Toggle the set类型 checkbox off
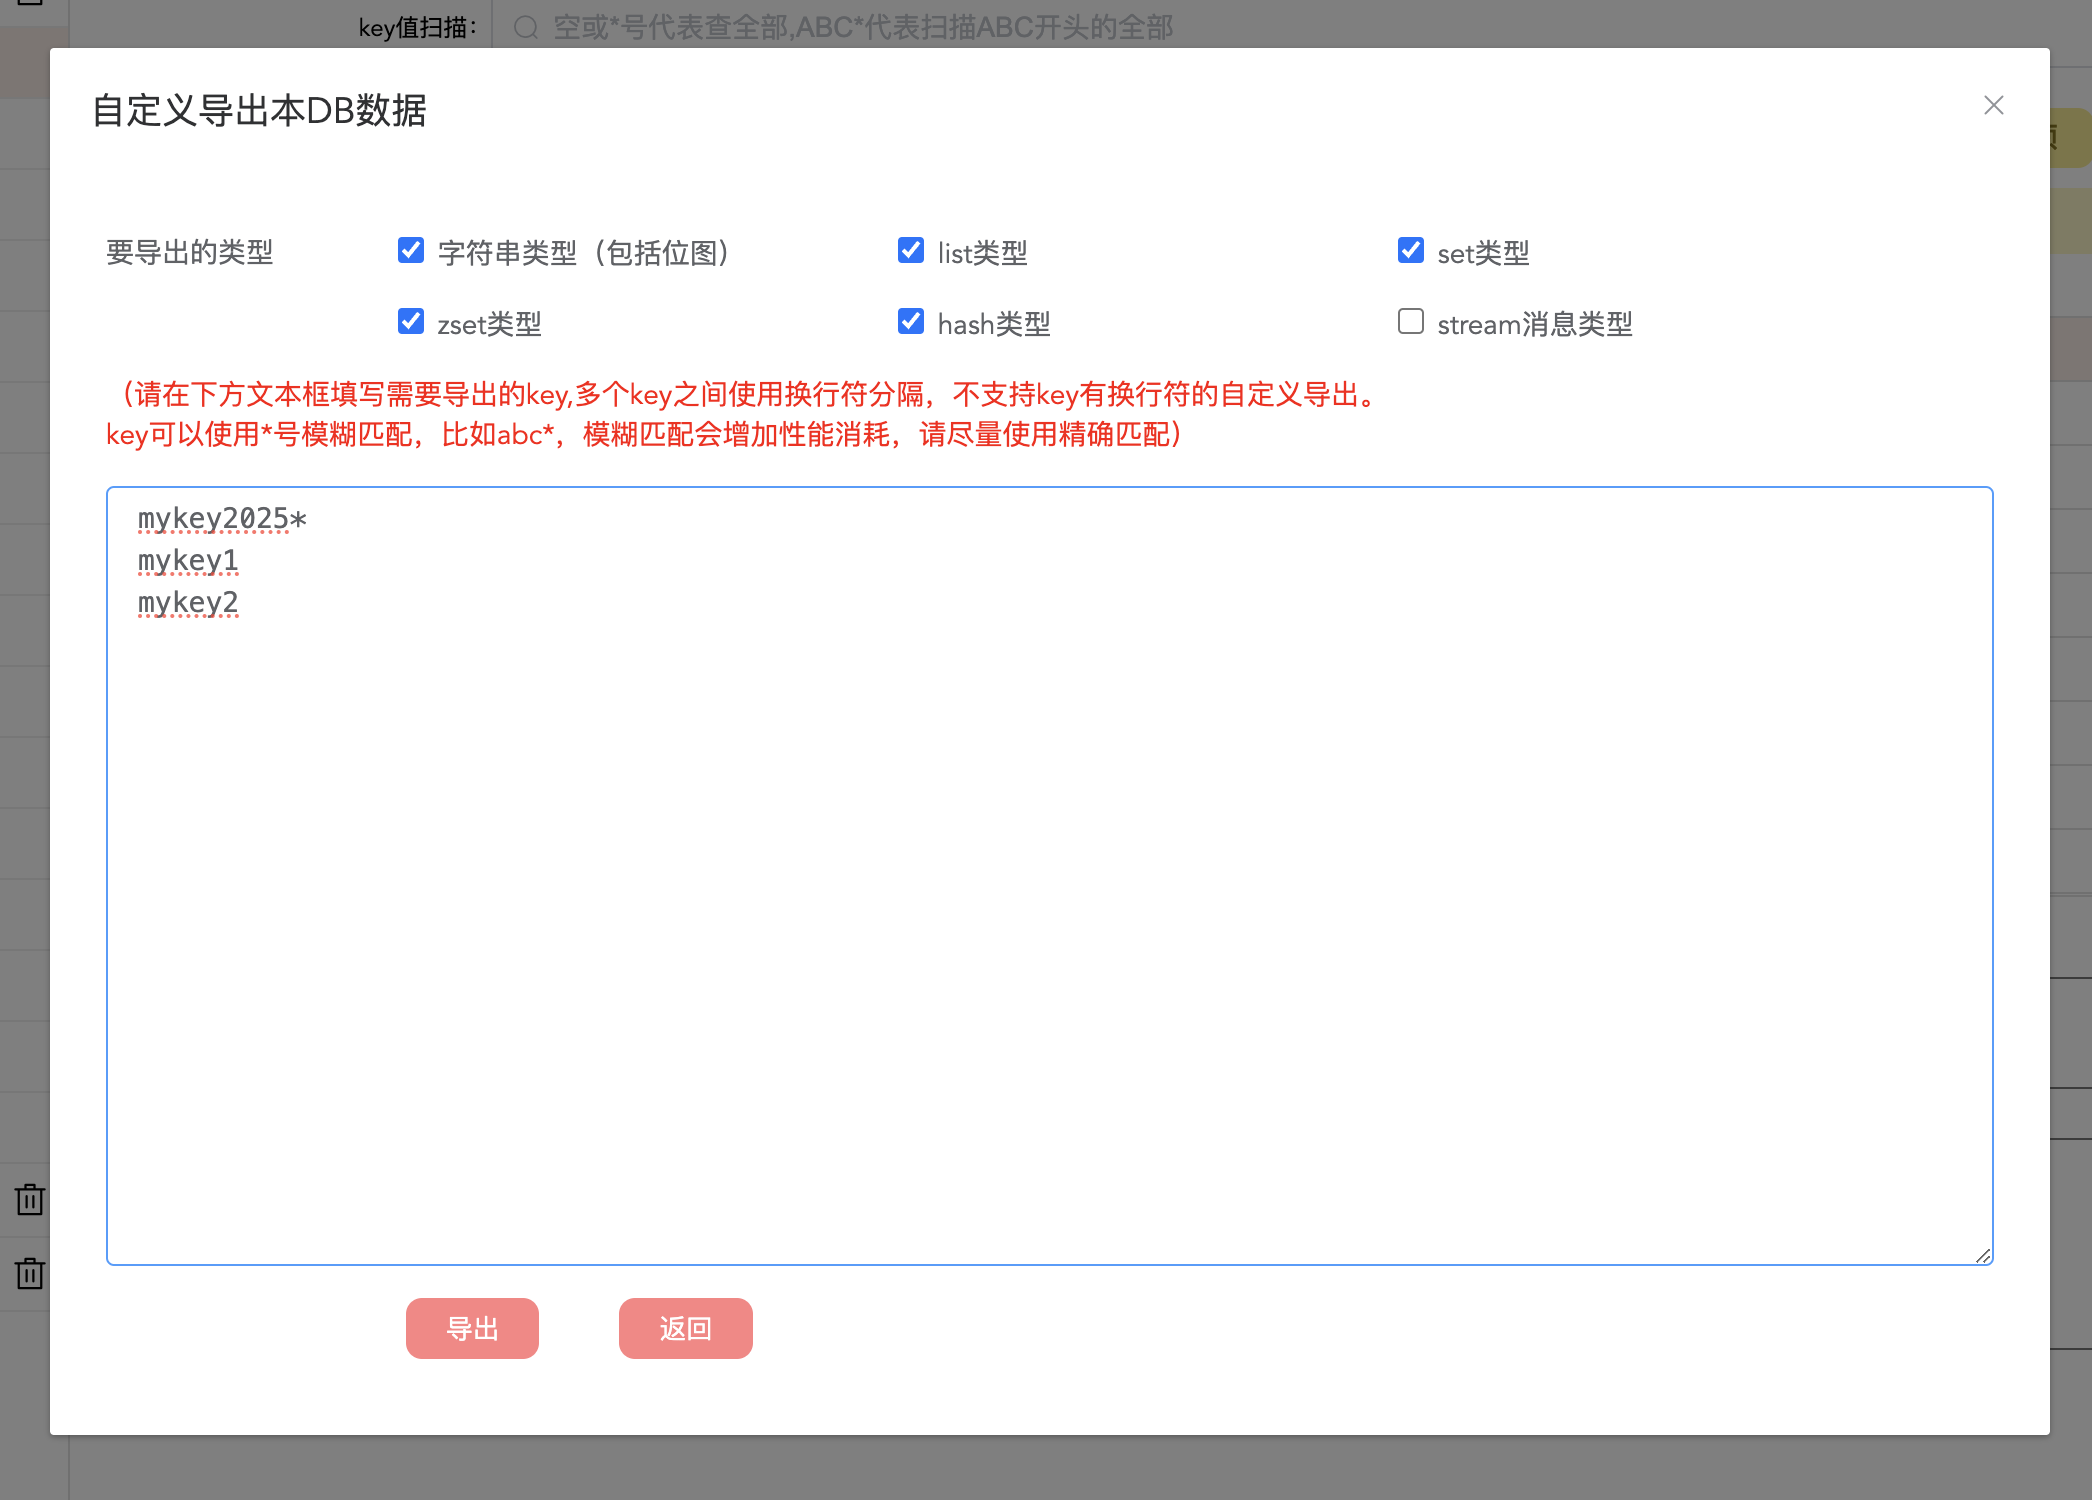Screen dimensions: 2092x1500 point(1411,250)
